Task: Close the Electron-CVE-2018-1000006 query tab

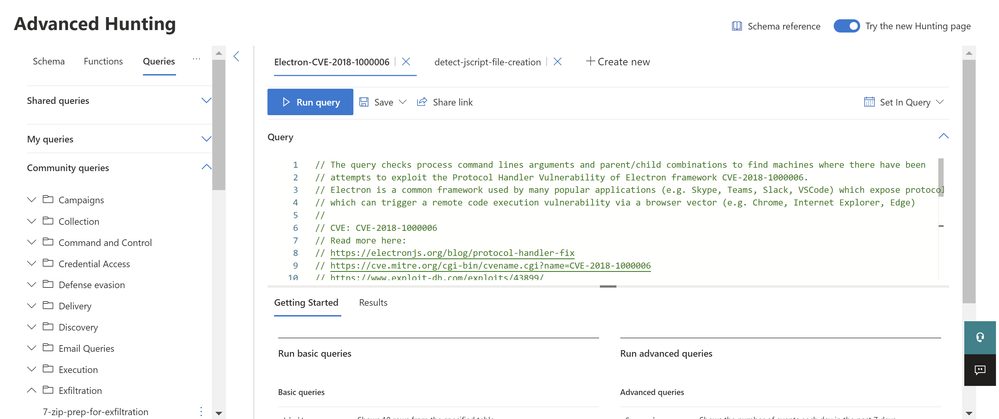Action: tap(406, 62)
